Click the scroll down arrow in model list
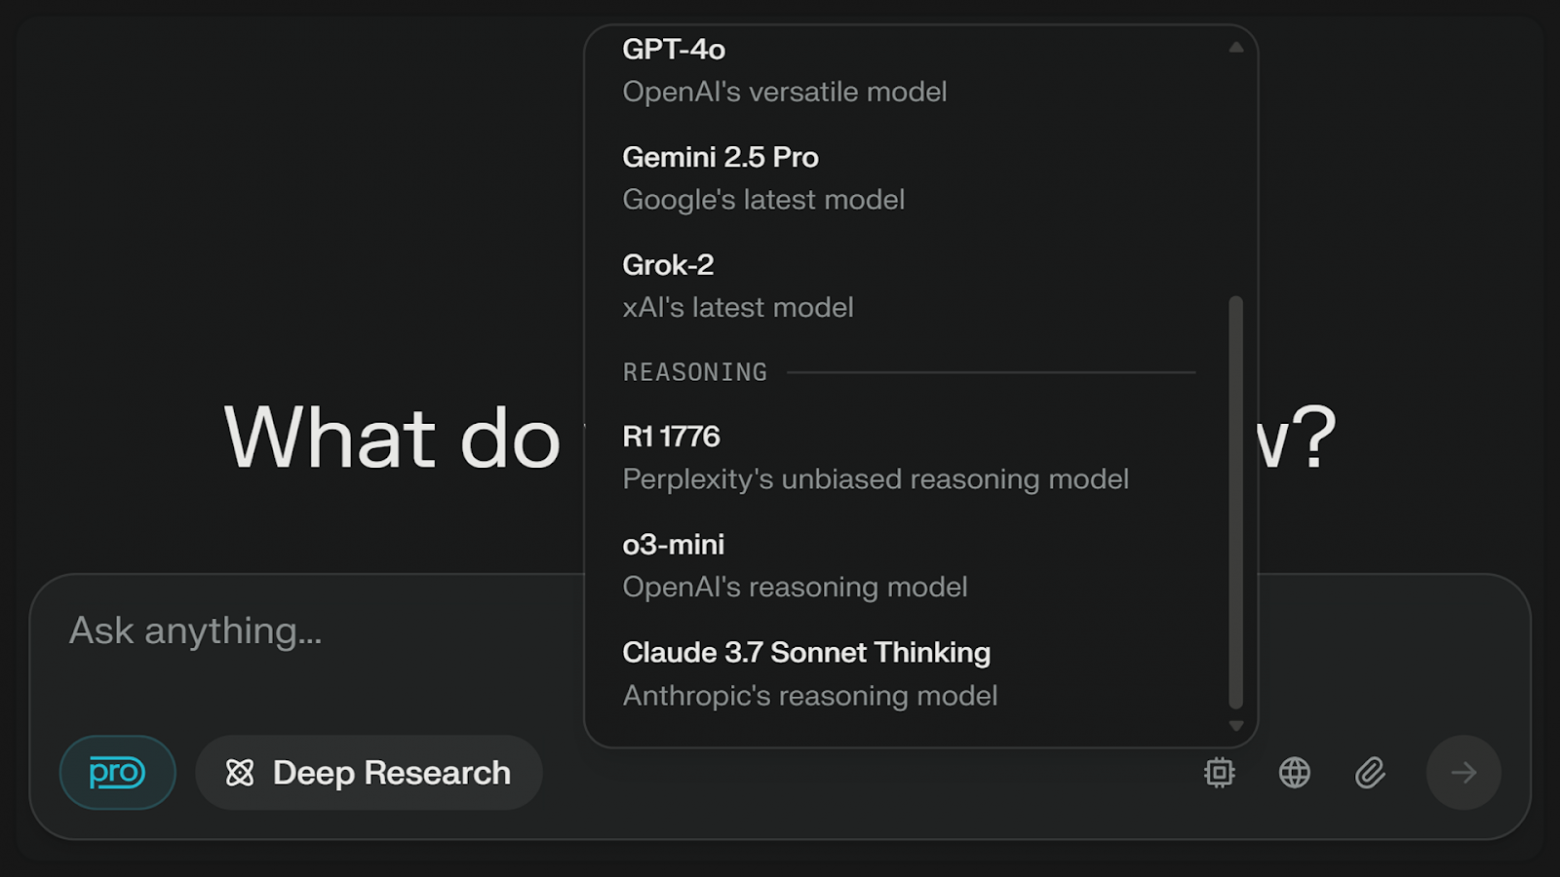Screen dimensions: 1560x877 pos(1236,726)
